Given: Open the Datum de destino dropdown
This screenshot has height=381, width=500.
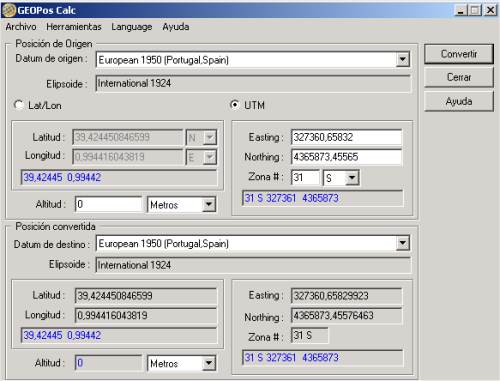Looking at the screenshot, I should click(402, 243).
